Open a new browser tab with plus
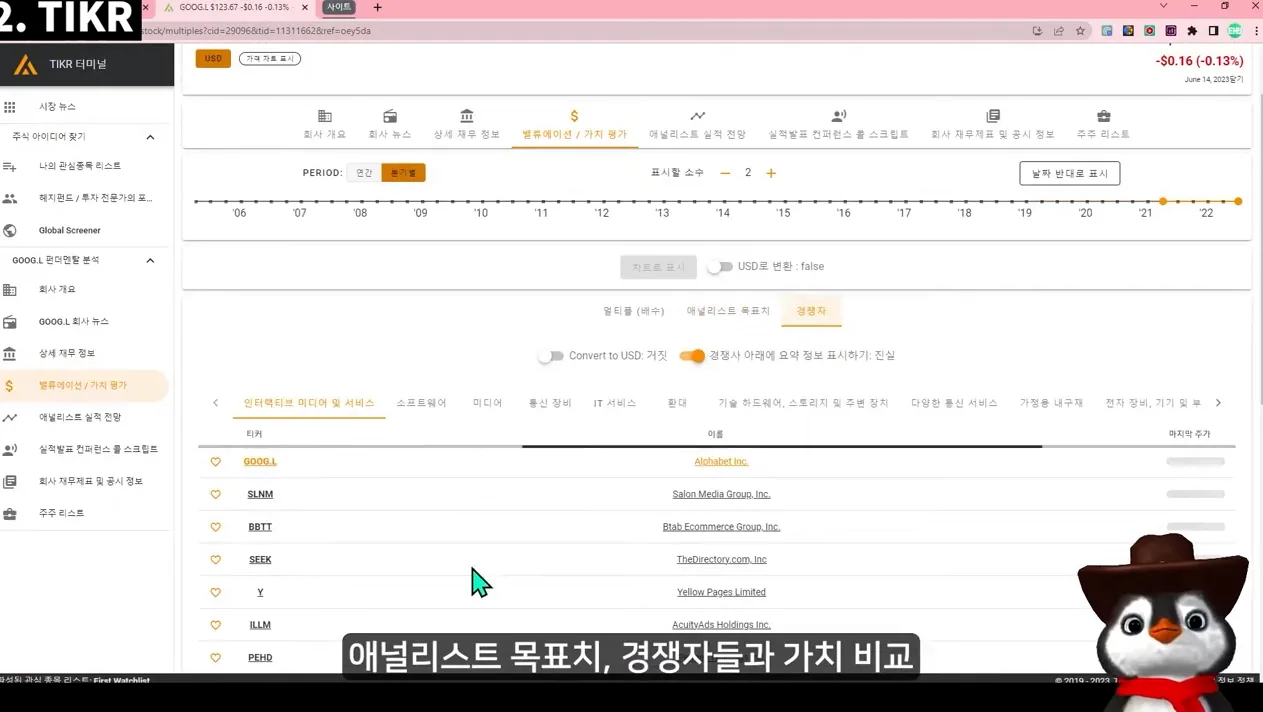1263x712 pixels. 377,7
